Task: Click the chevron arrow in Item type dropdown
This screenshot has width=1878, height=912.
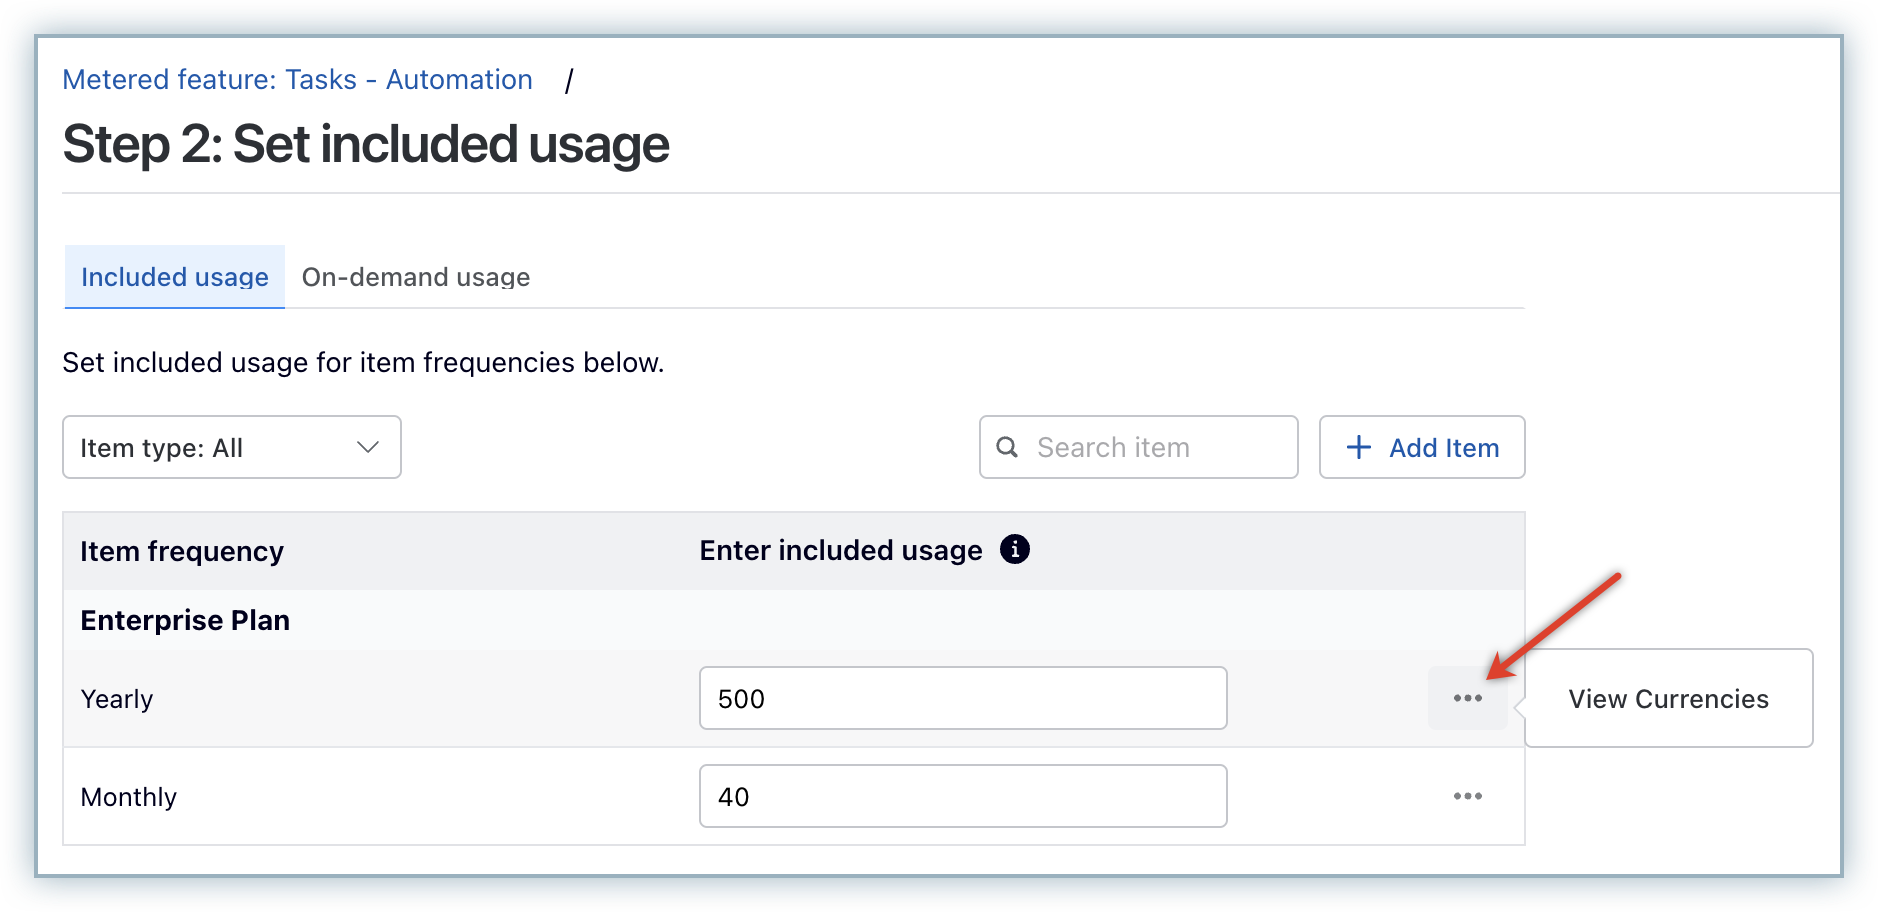Action: (x=368, y=447)
